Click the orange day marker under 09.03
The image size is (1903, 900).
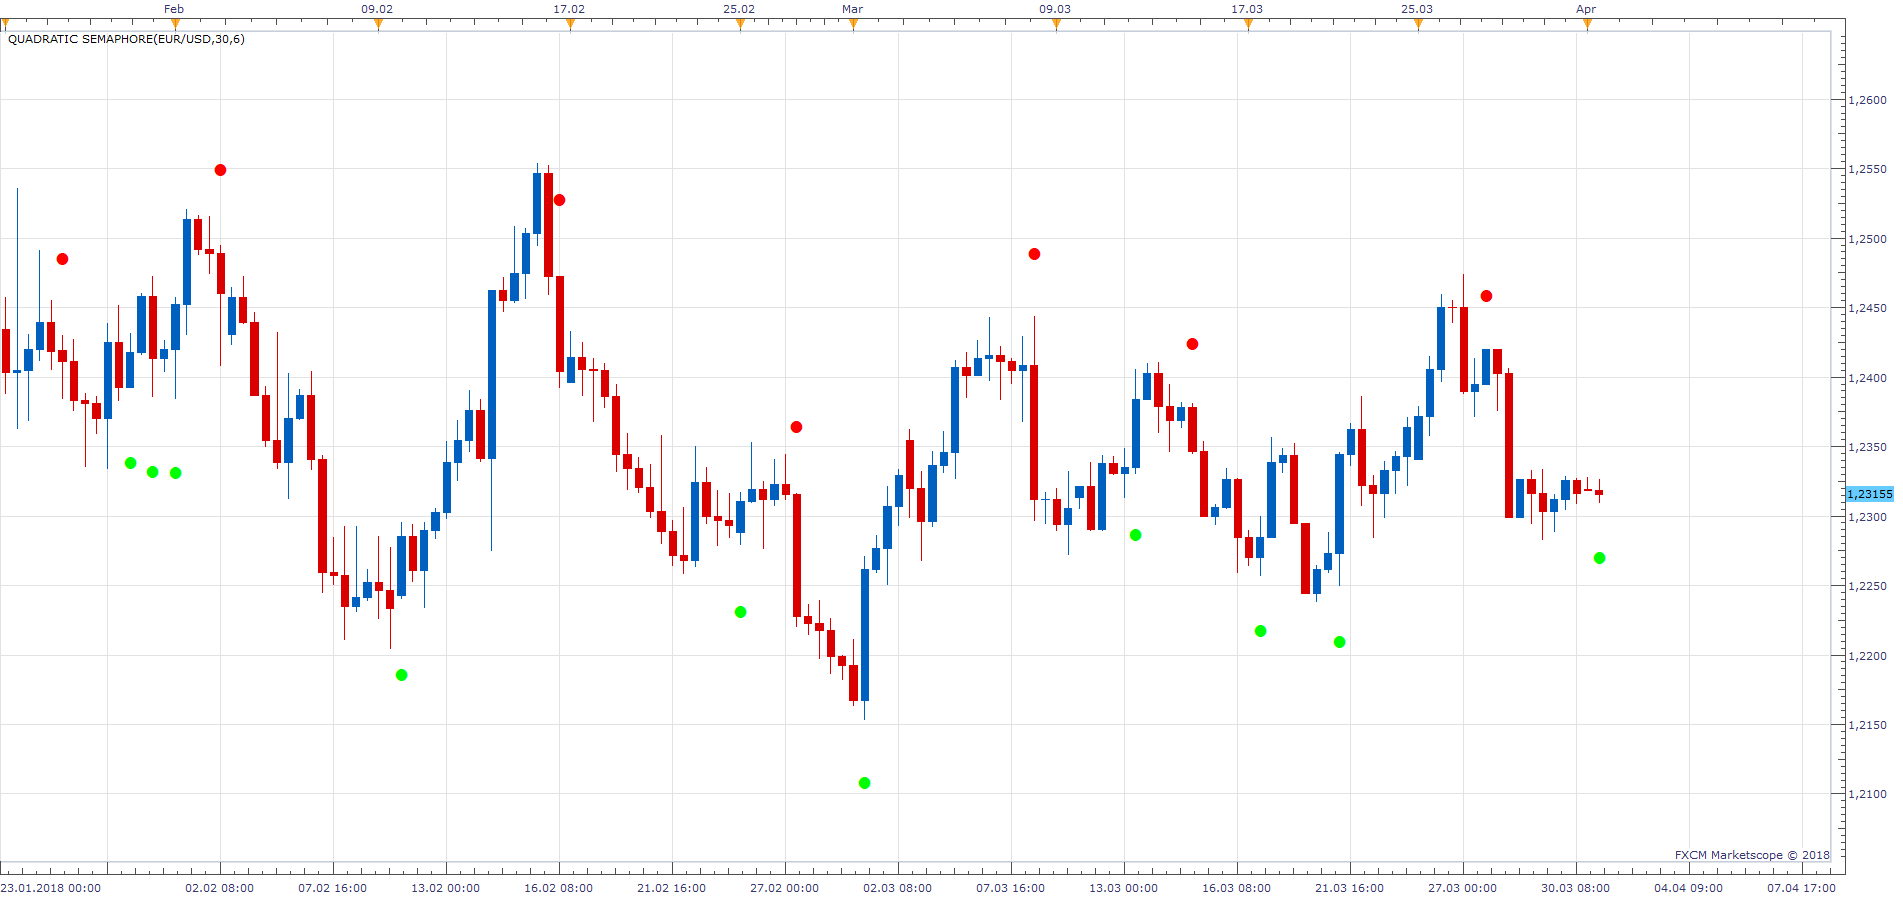[x=1056, y=25]
